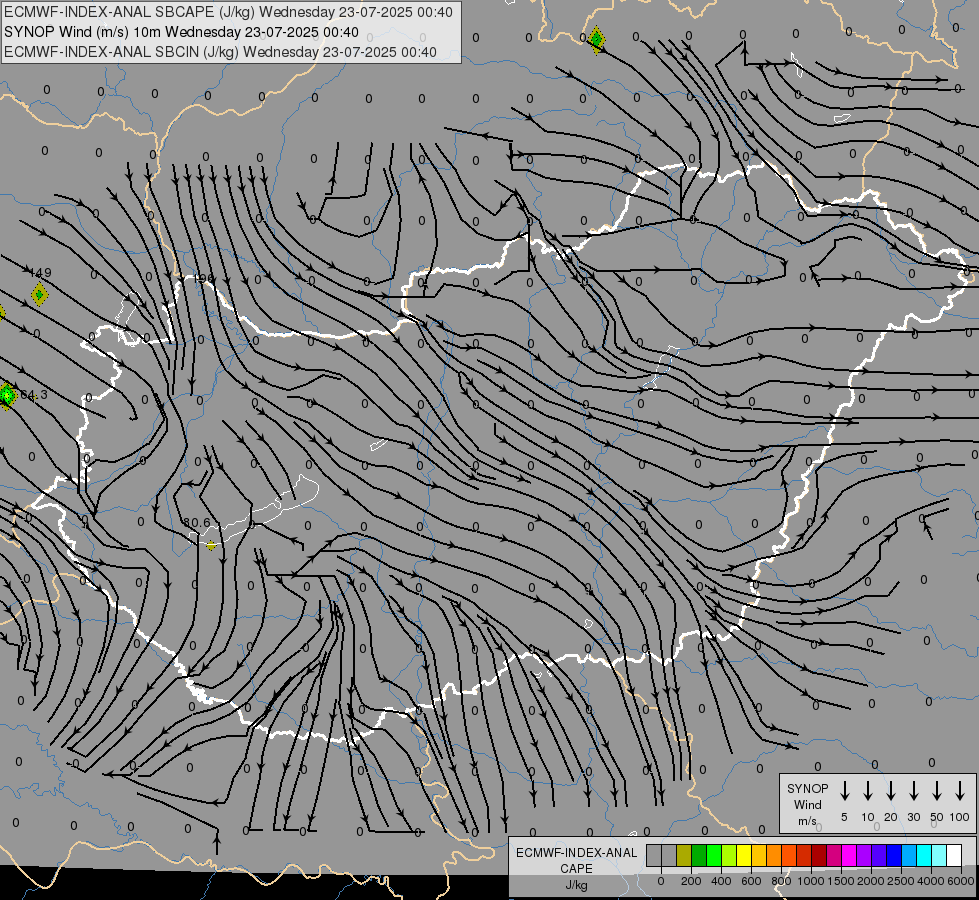
Task: Click the wind arrow above the 100 label
Action: click(960, 791)
